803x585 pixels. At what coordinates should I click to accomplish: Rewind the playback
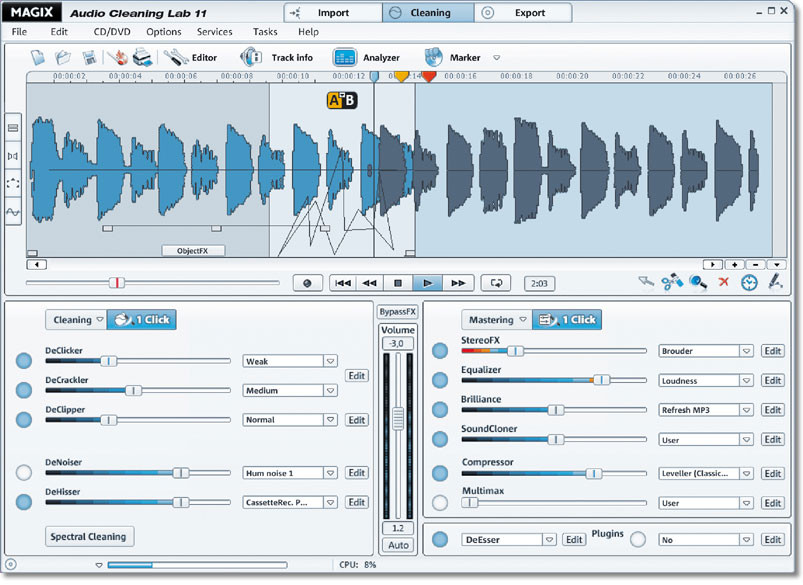(370, 283)
